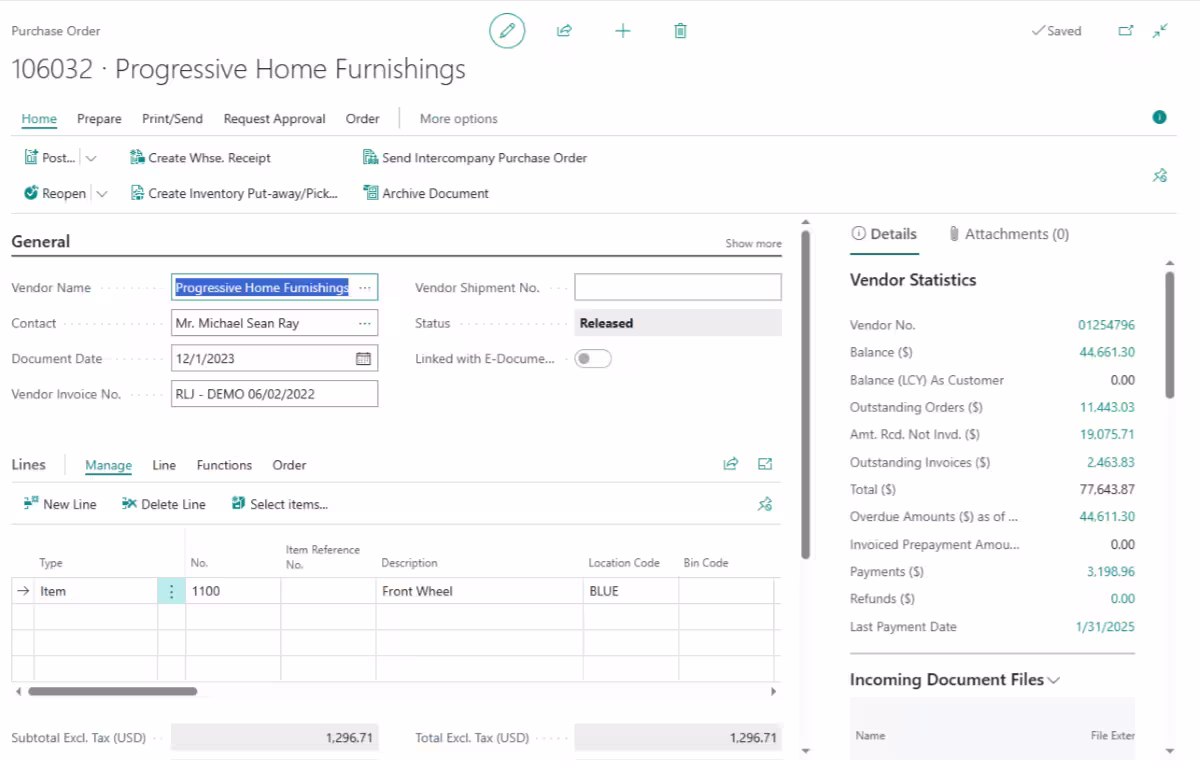The width and height of the screenshot is (1200, 760).
Task: Click Show more in General section
Action: pos(753,243)
